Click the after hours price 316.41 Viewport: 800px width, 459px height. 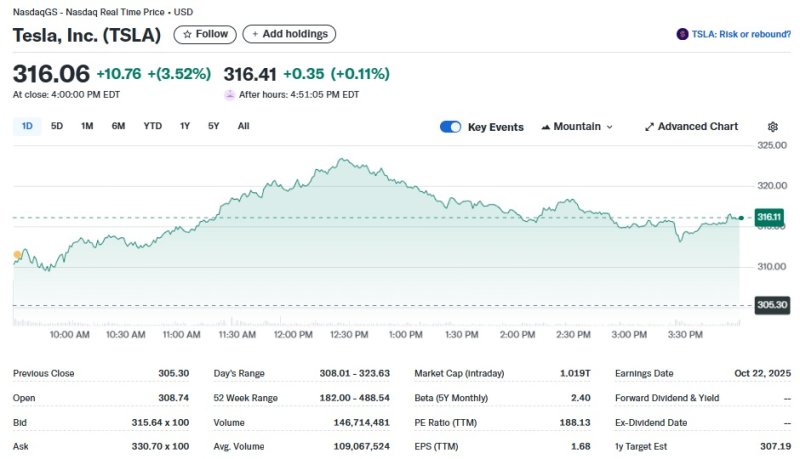(x=250, y=74)
